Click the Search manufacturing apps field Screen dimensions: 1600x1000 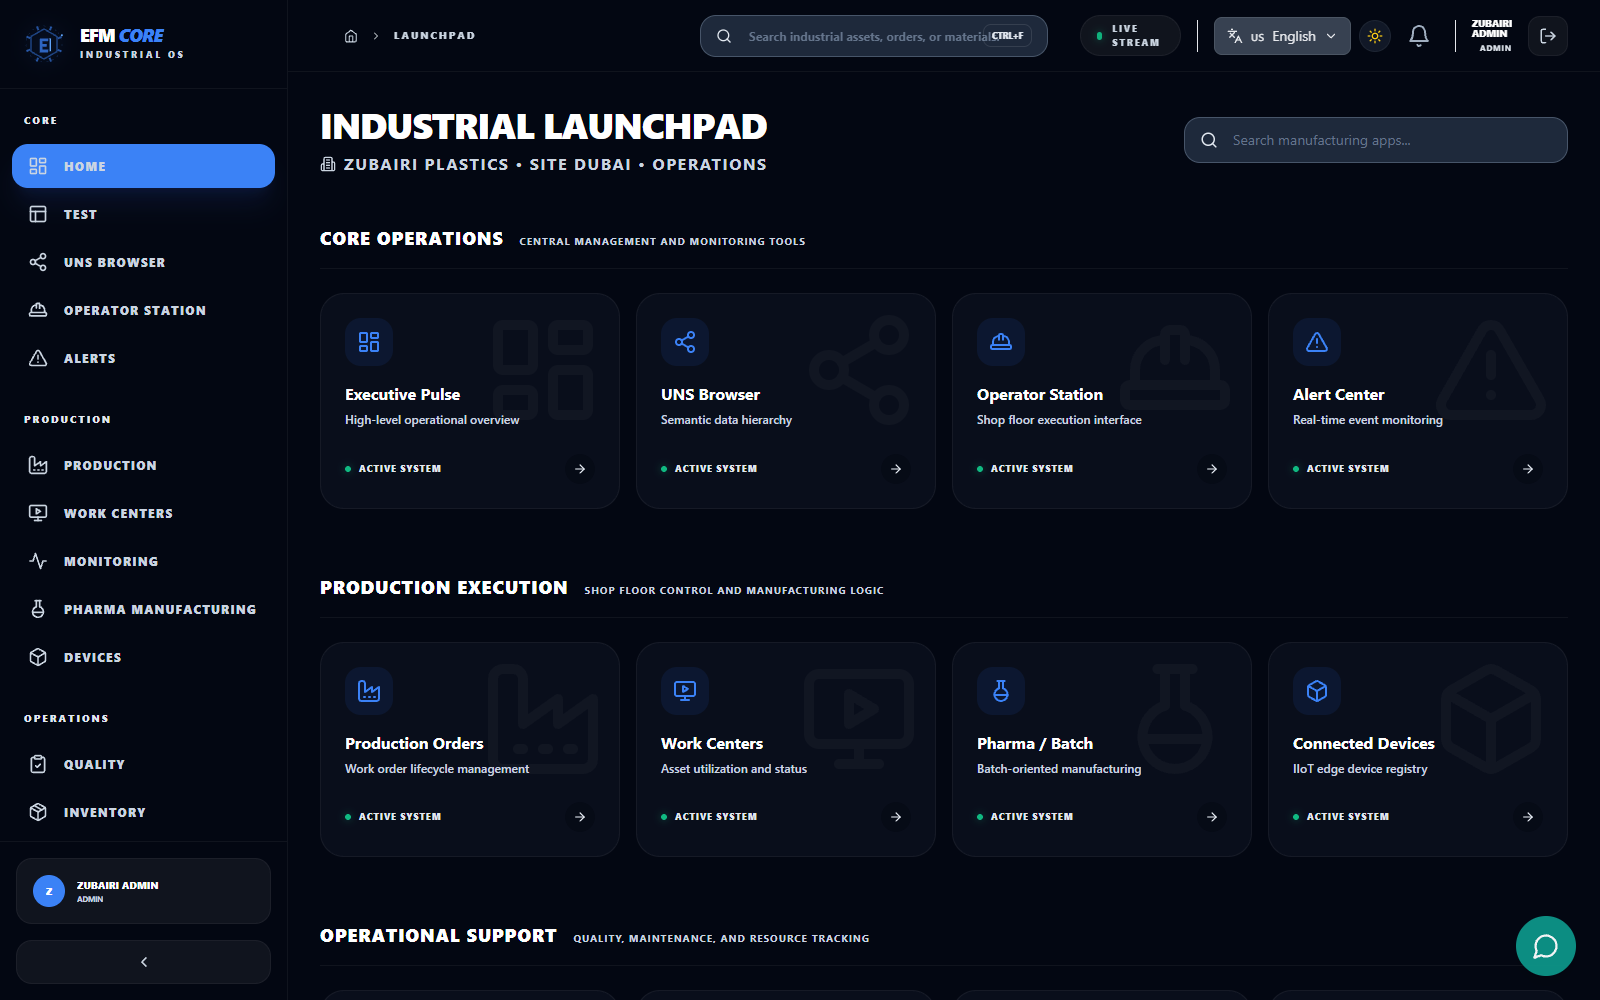pyautogui.click(x=1375, y=140)
